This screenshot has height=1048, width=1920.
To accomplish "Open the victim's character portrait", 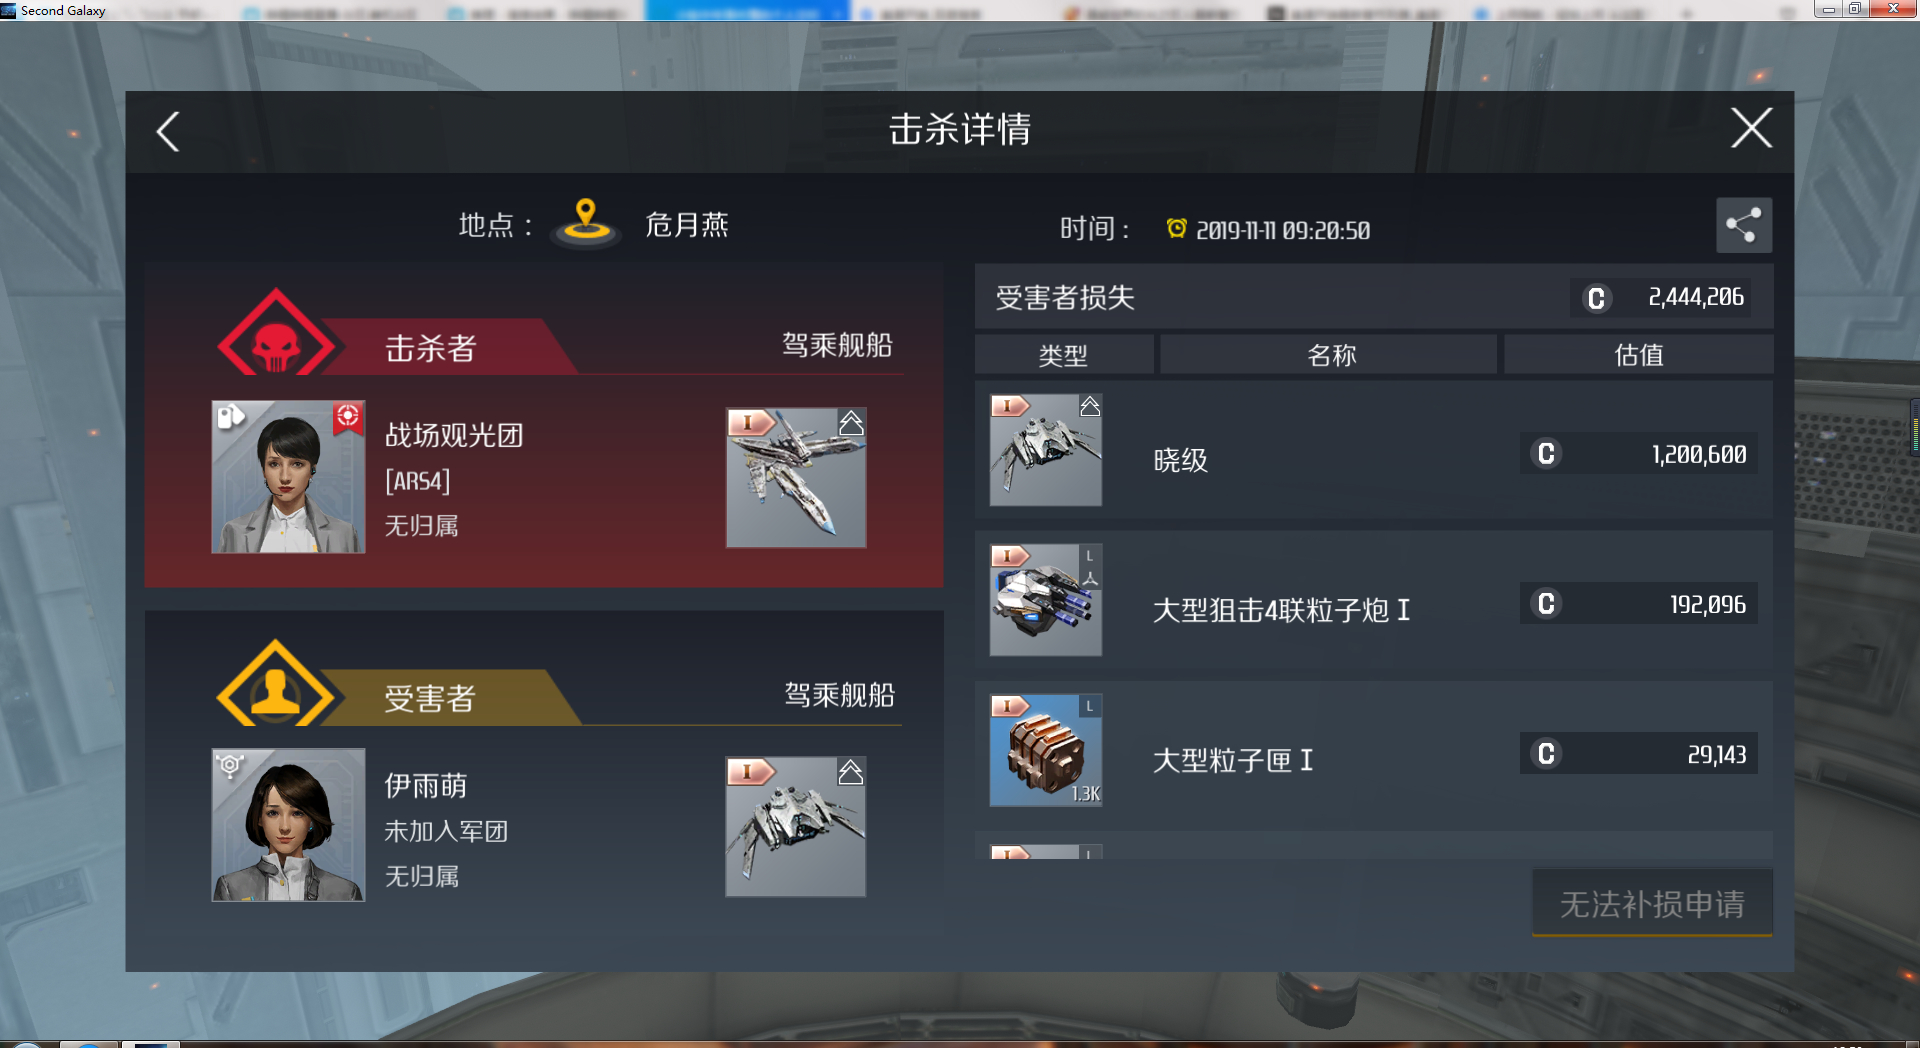I will pyautogui.click(x=288, y=825).
